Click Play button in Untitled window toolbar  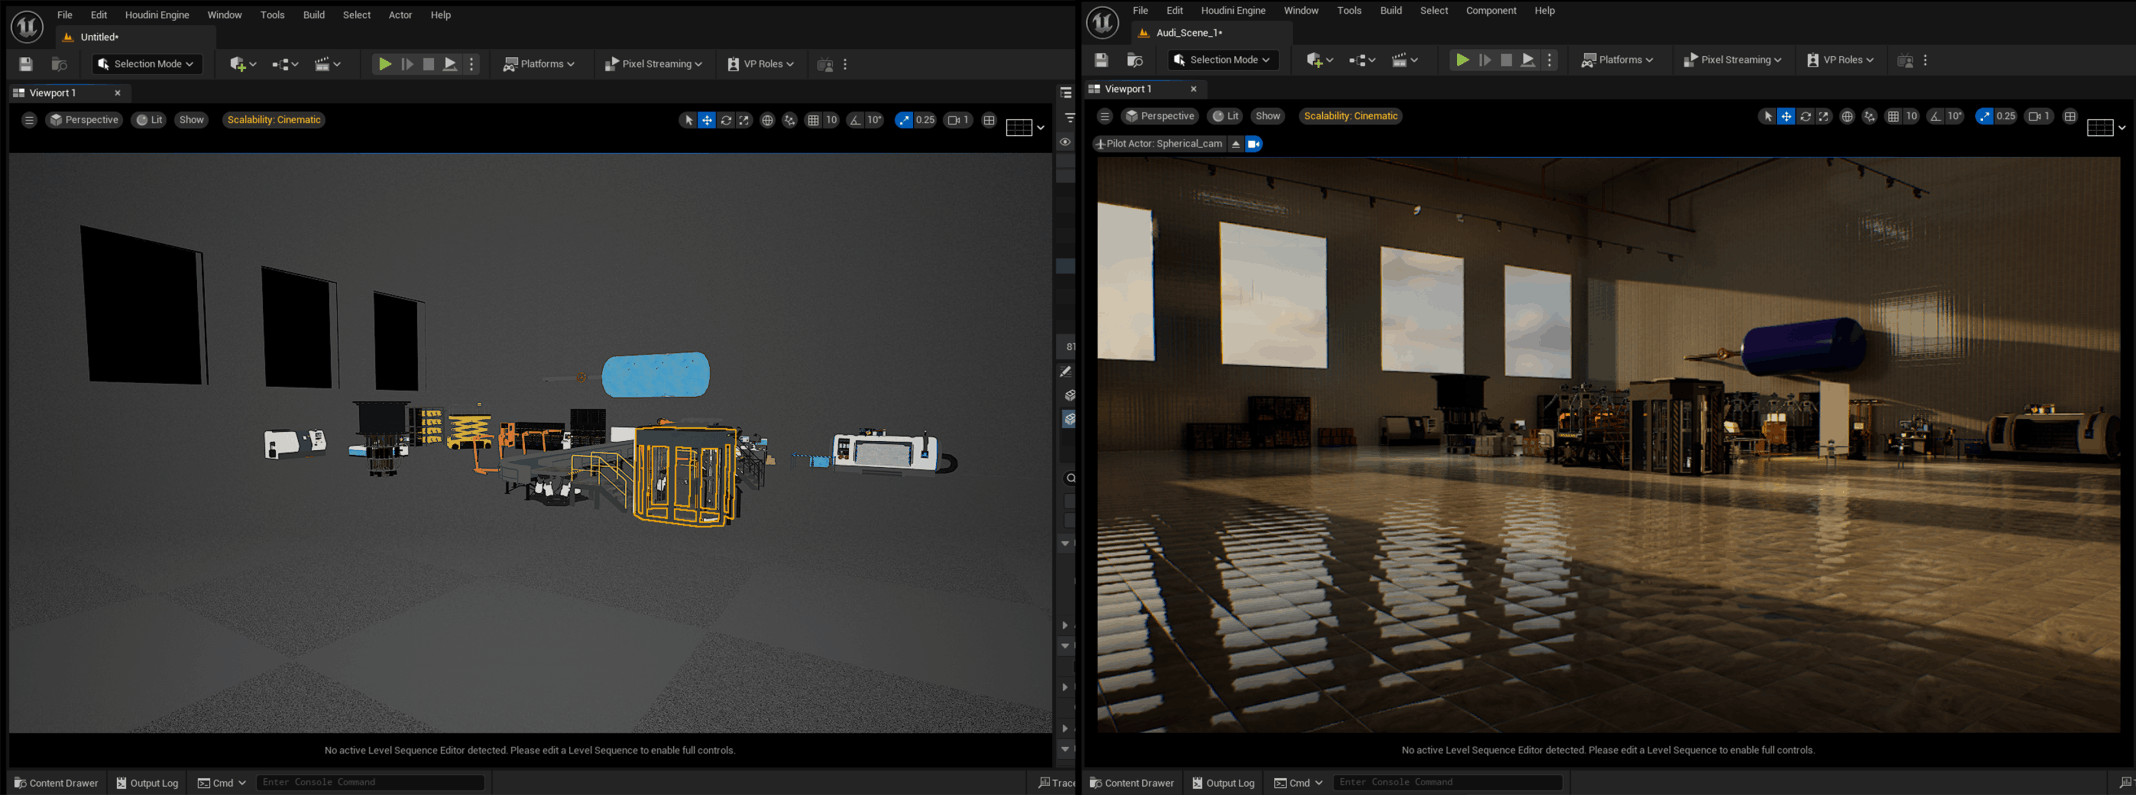point(384,64)
